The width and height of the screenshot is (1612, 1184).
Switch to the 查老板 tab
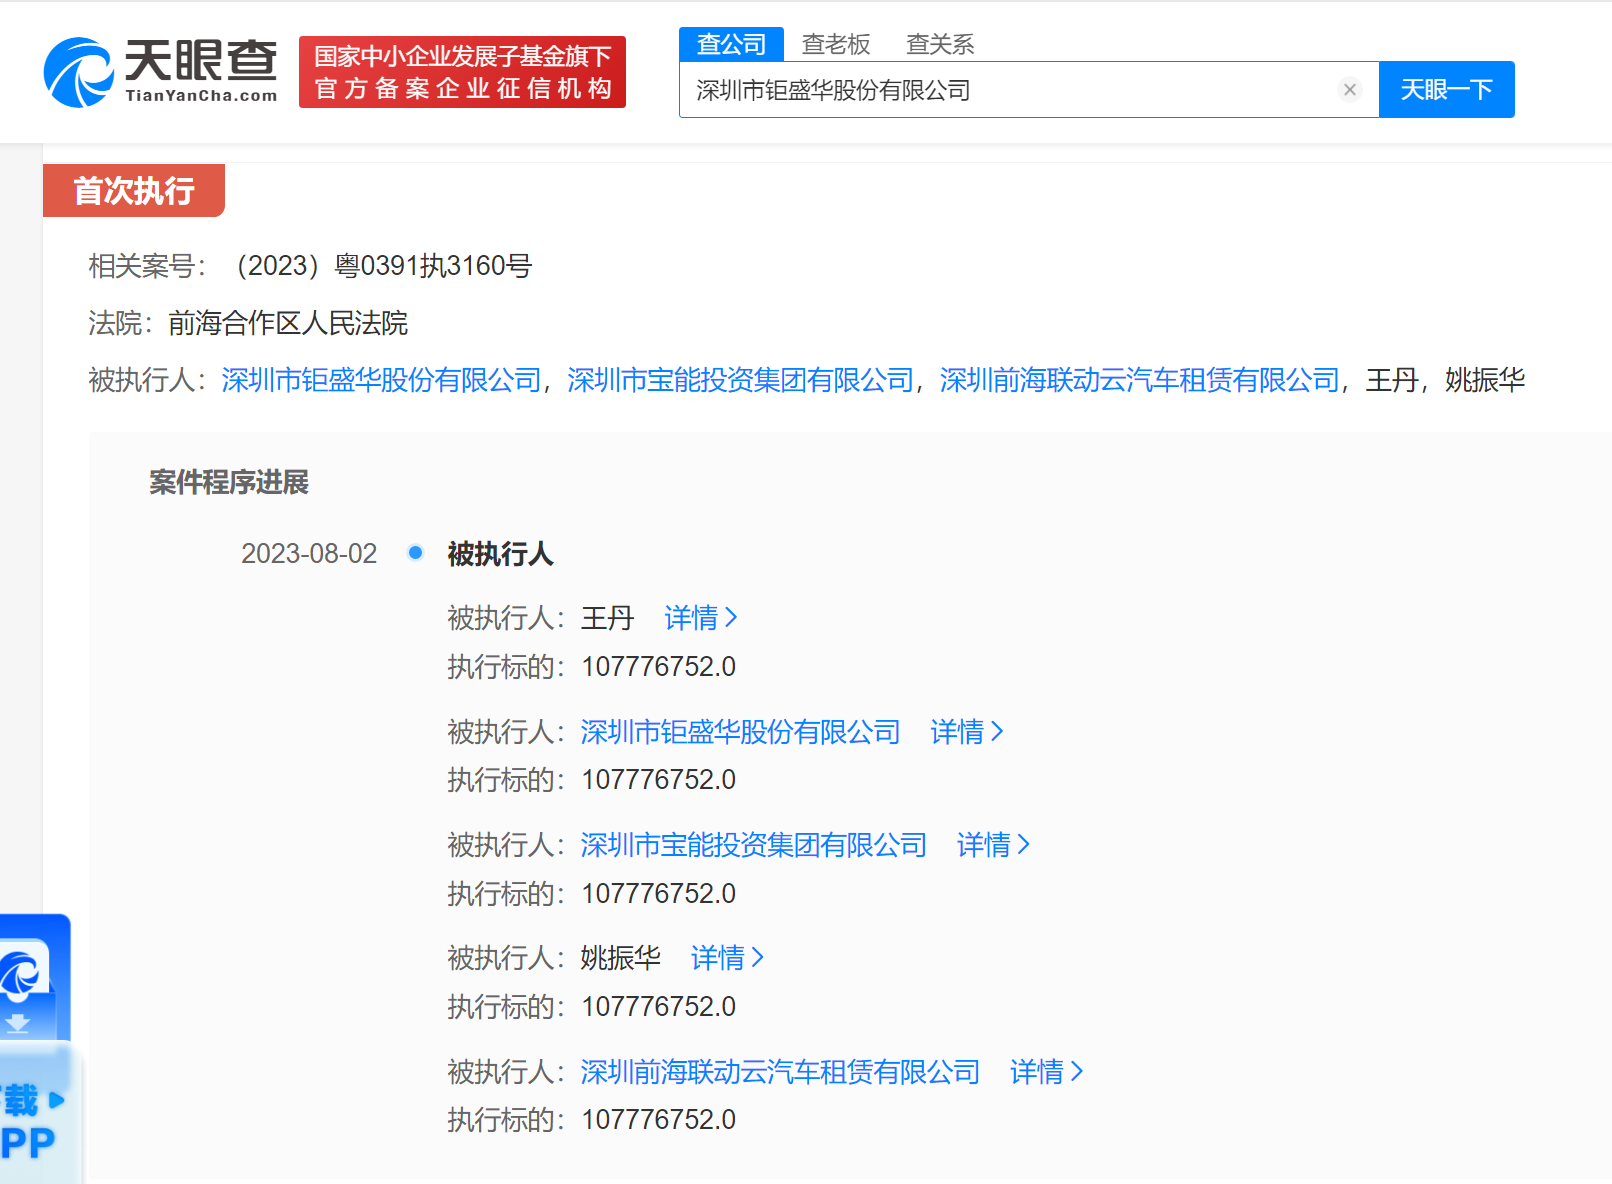click(x=836, y=44)
